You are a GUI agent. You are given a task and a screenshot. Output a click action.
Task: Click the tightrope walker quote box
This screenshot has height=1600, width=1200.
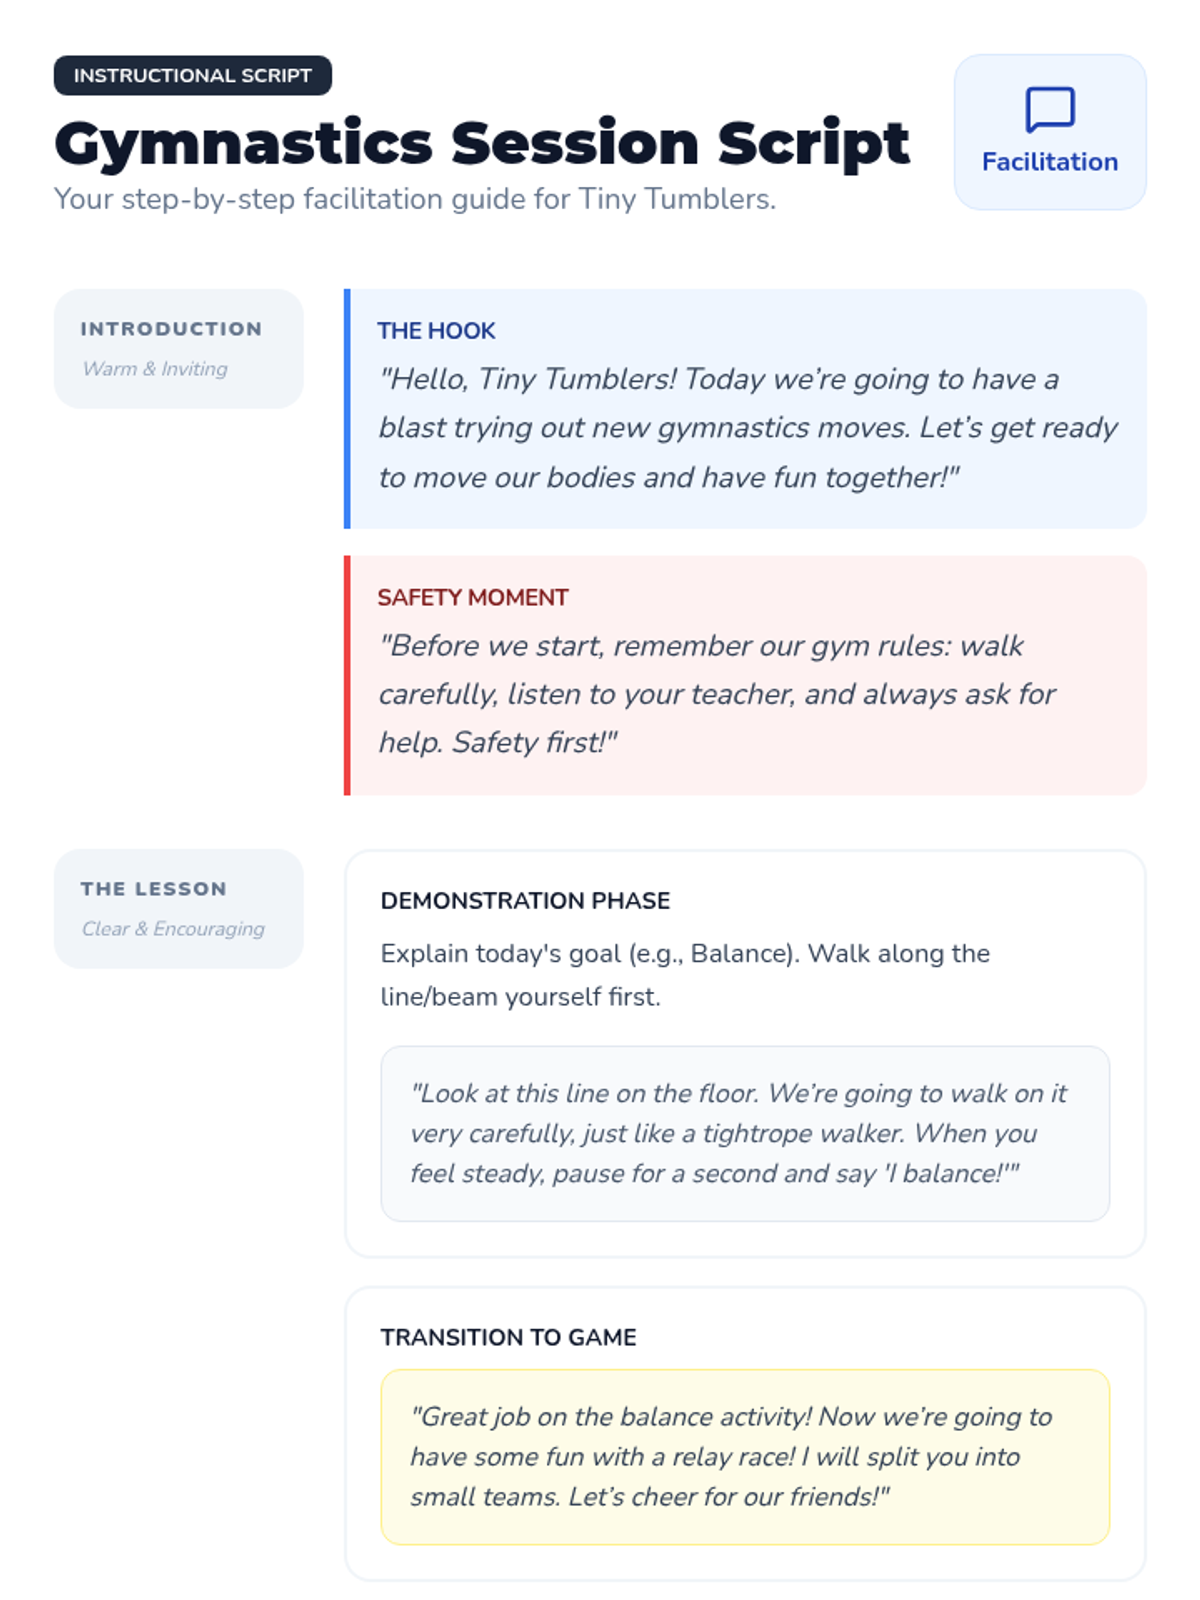coord(744,1133)
